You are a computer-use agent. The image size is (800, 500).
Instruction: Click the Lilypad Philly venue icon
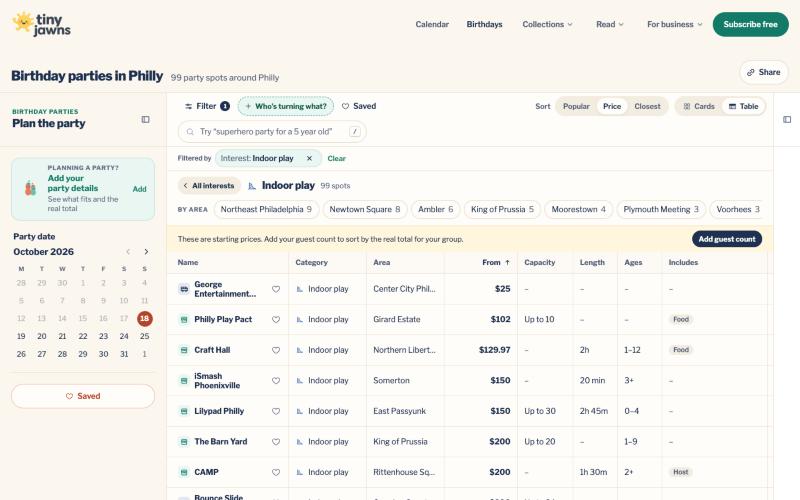coord(184,411)
